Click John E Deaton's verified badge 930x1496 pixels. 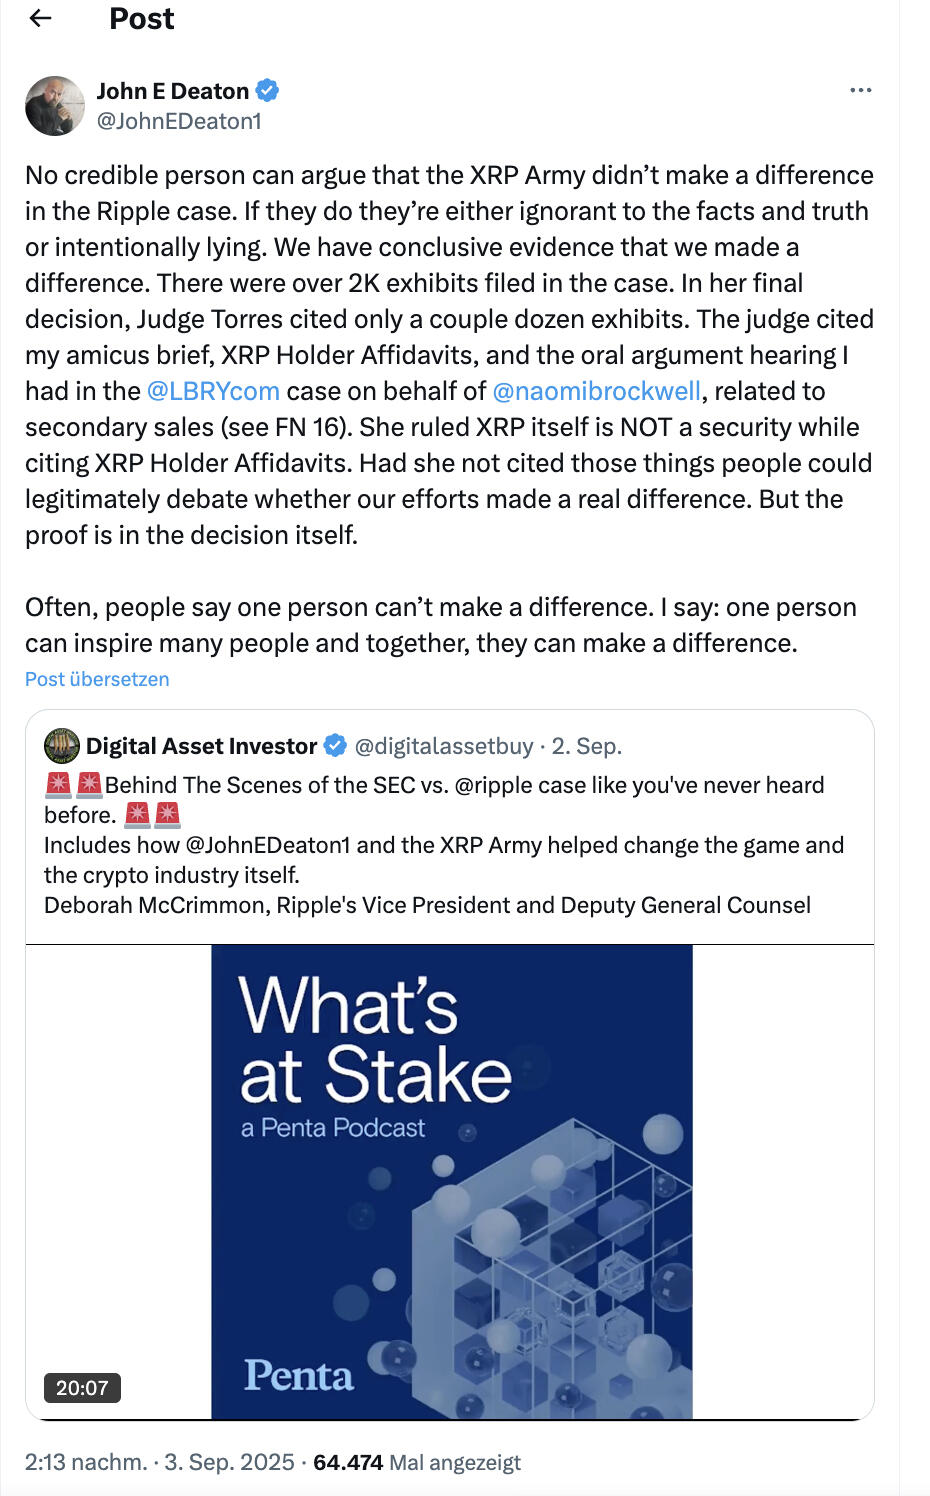coord(267,91)
